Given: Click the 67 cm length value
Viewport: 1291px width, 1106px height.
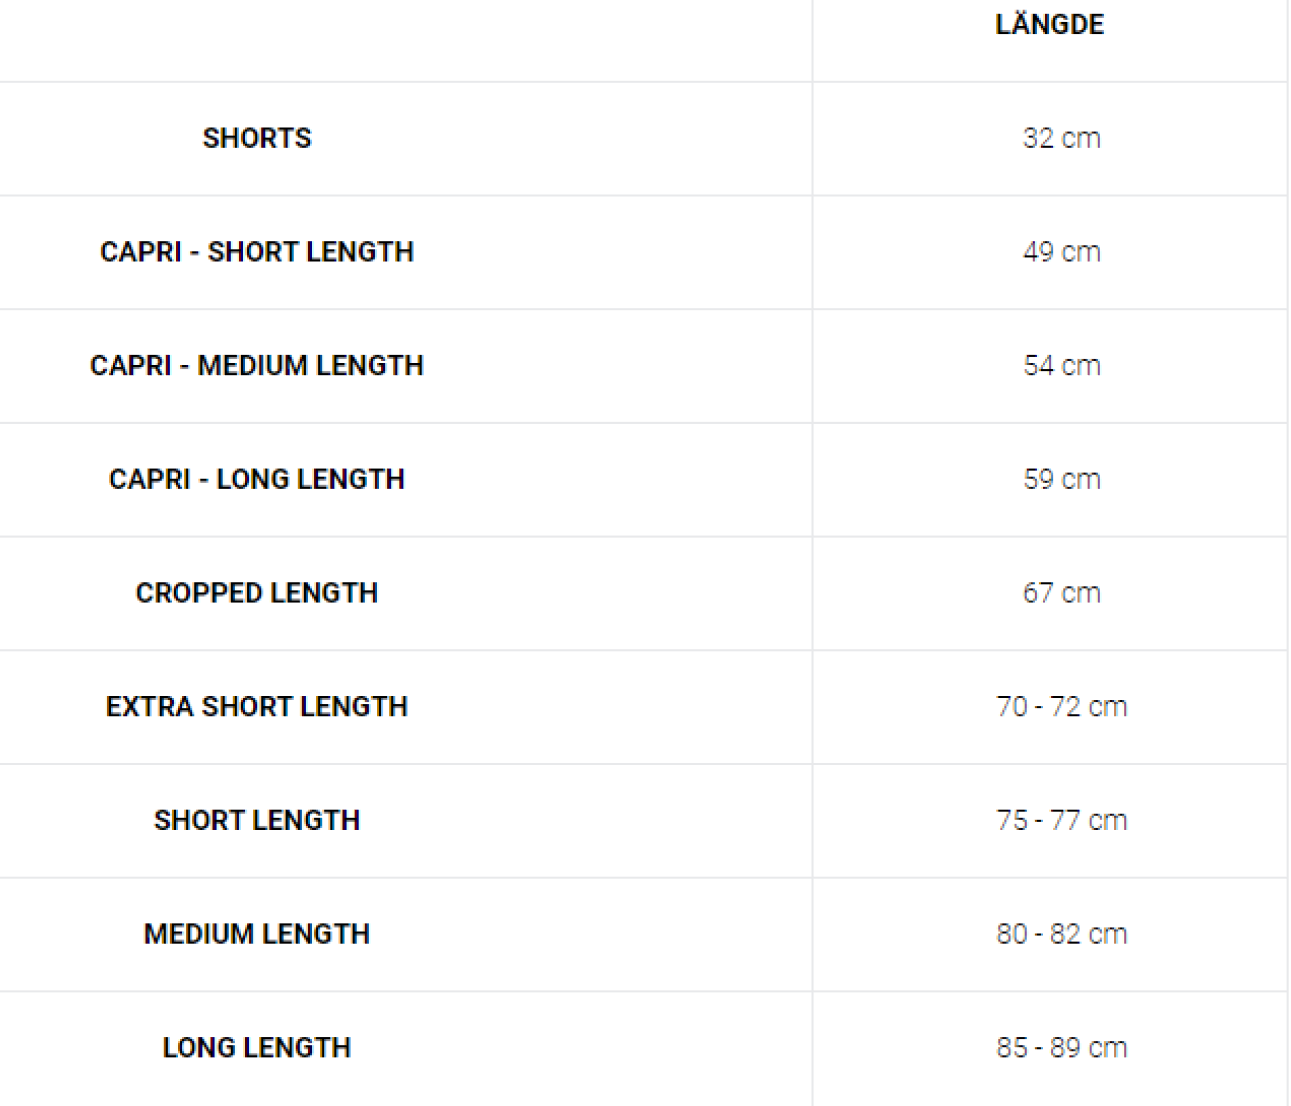Looking at the screenshot, I should point(1061,593).
